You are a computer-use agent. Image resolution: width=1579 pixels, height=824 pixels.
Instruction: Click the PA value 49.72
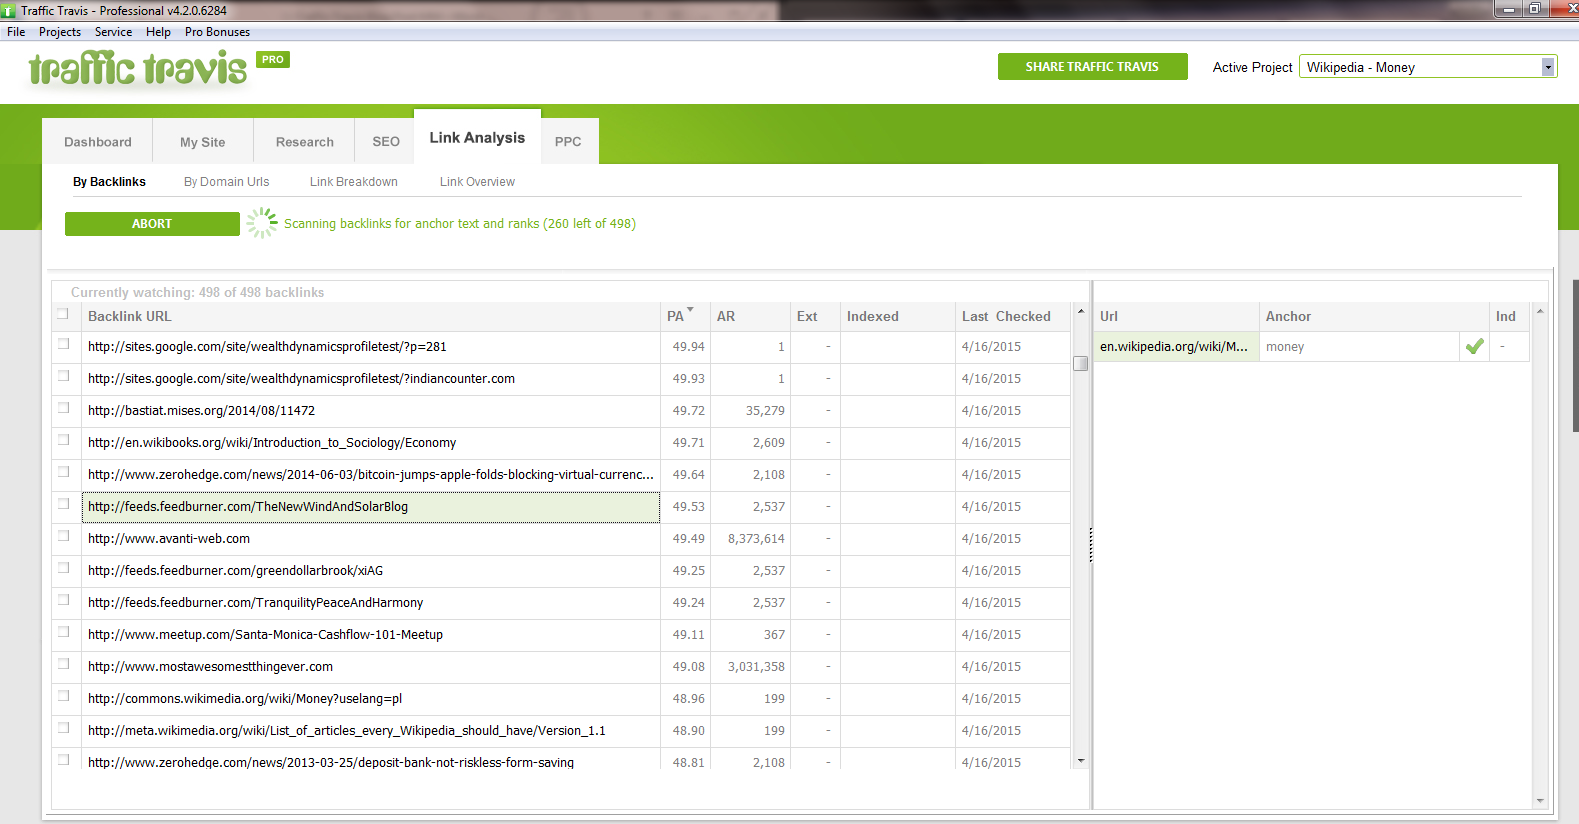coord(688,411)
